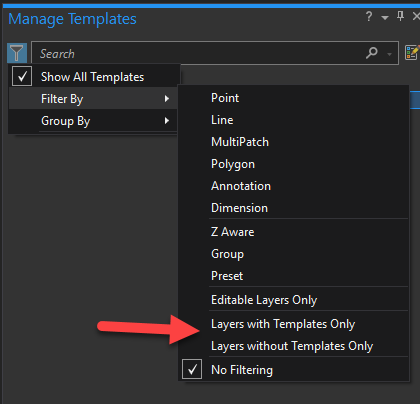
Task: Expand the Filter By submenu
Action: tap(93, 99)
